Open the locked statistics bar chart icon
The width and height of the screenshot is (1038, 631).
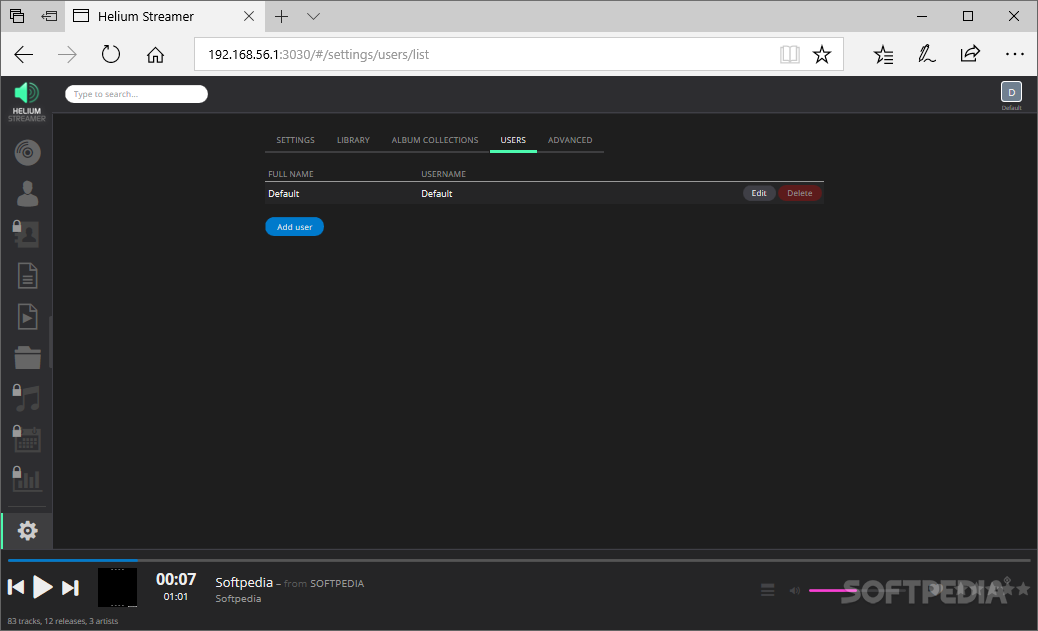(x=26, y=479)
